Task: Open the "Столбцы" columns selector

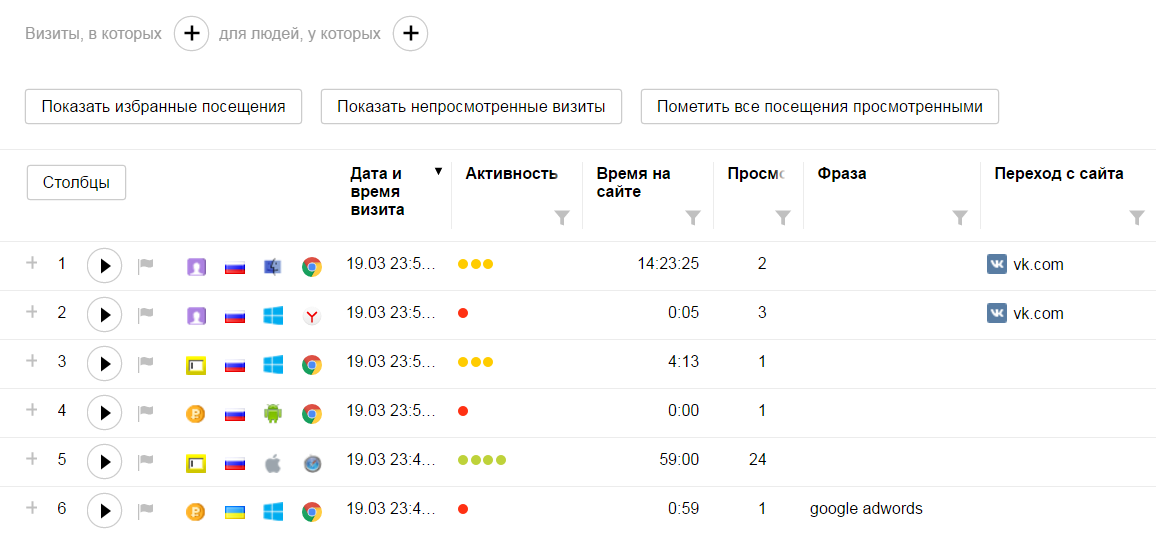Action: 76,183
